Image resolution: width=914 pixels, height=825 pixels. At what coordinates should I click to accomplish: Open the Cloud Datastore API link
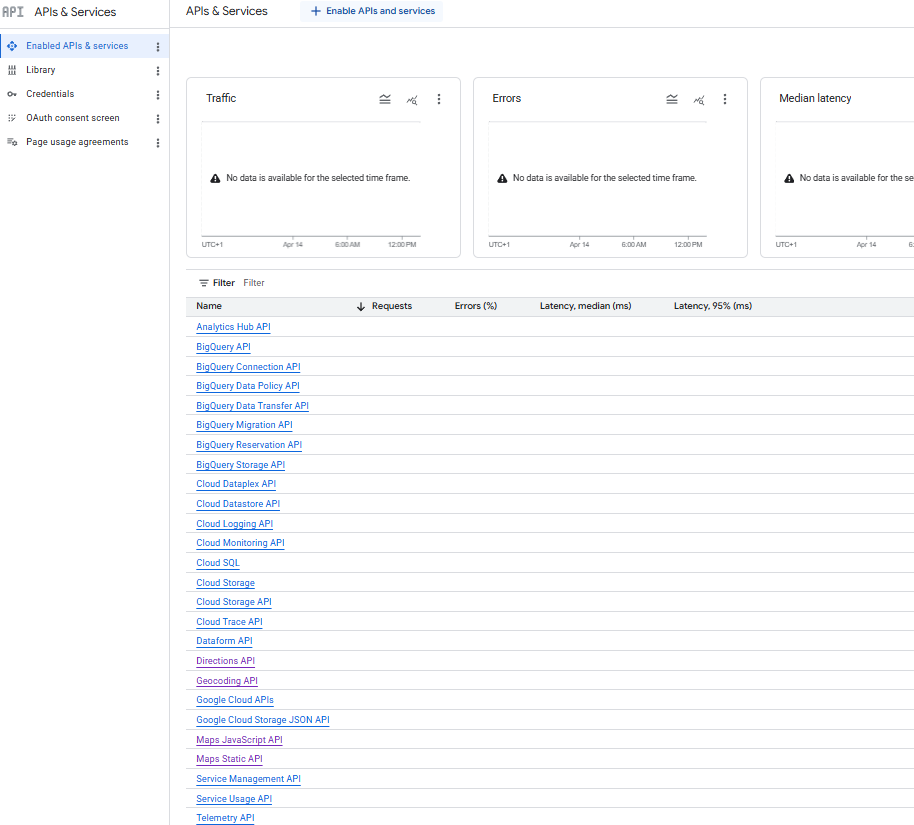click(x=238, y=504)
